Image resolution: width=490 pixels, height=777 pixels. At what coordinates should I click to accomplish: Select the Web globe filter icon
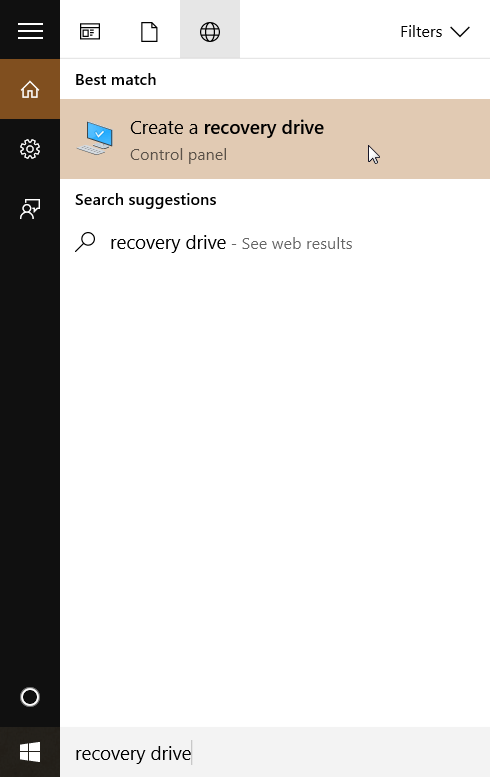pyautogui.click(x=210, y=32)
